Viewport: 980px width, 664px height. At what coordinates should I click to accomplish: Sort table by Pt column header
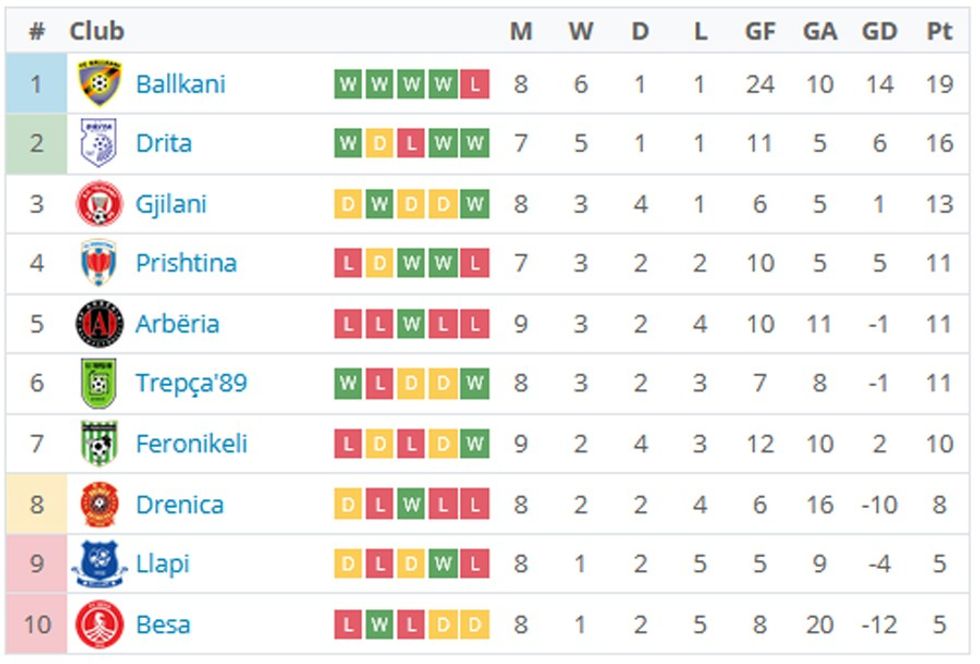tap(938, 31)
